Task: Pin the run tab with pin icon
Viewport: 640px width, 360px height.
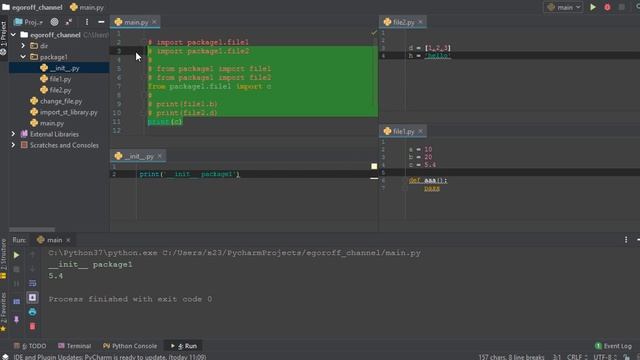Action: [16, 319]
